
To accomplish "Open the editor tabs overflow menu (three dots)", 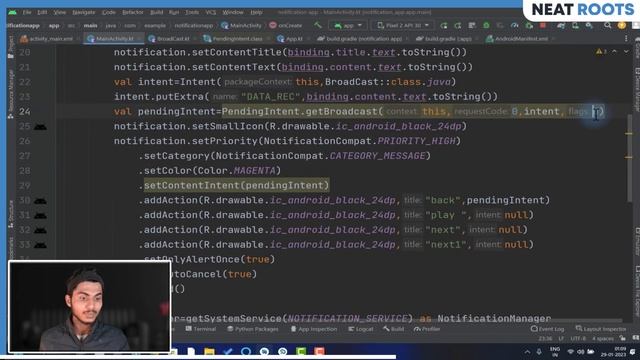I will point(626,39).
